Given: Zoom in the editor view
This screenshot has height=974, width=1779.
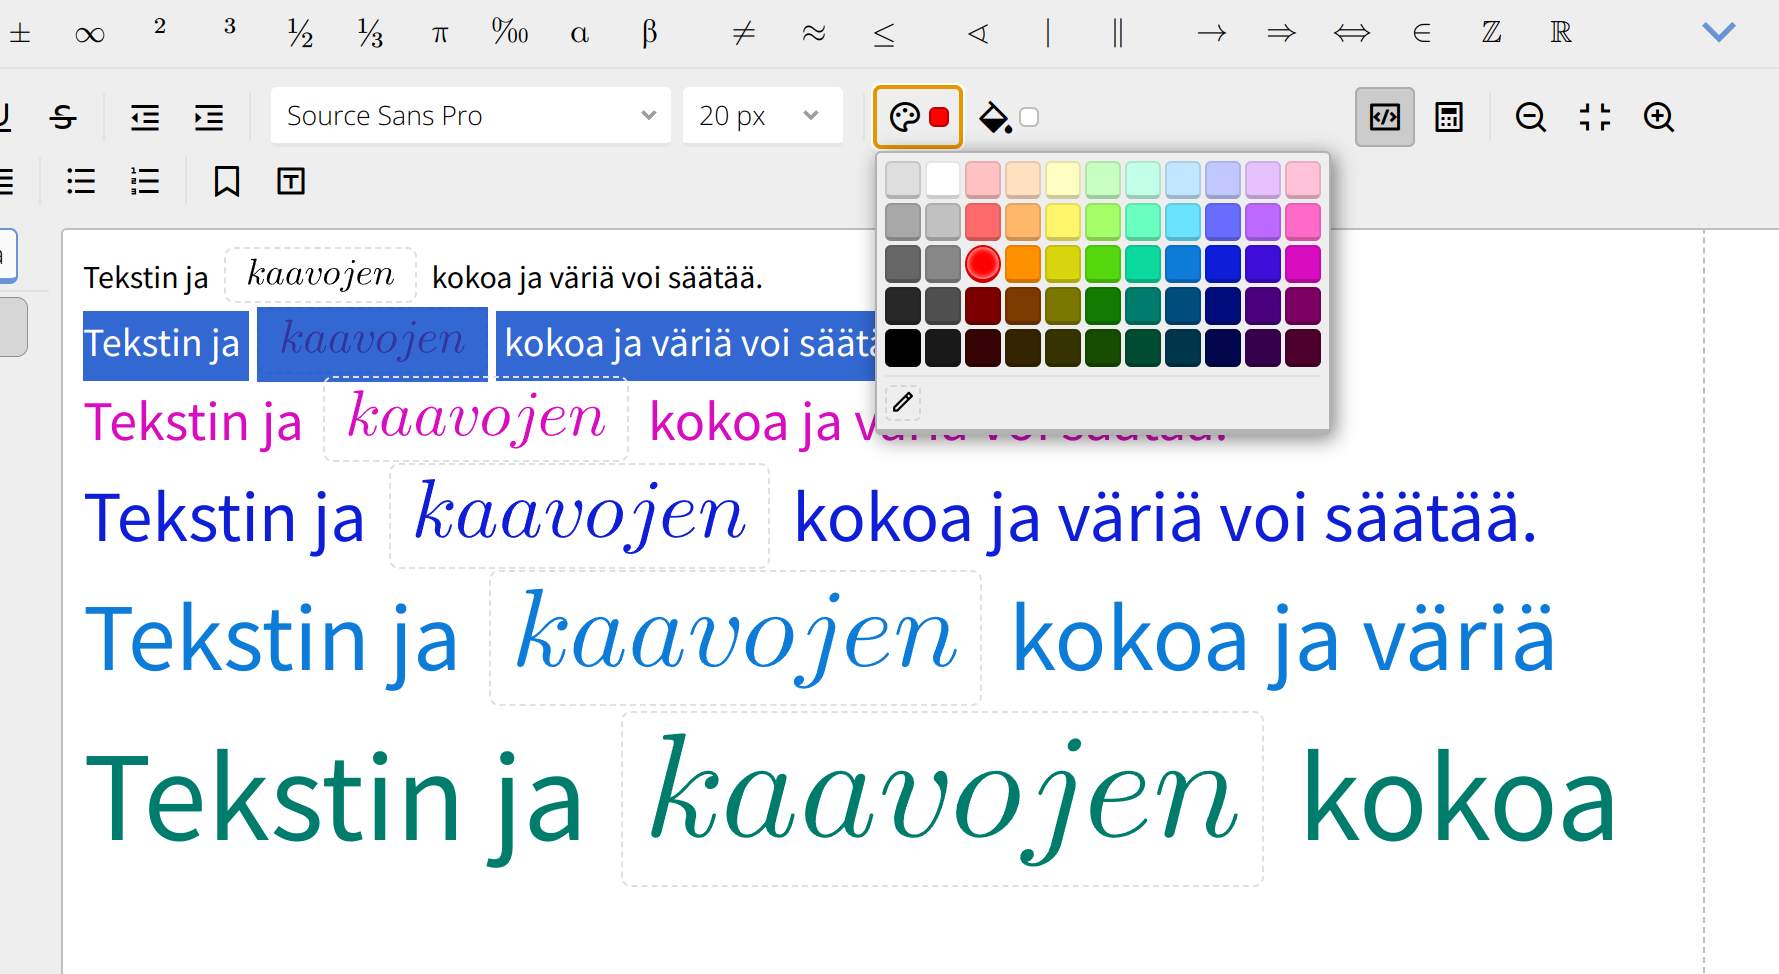Looking at the screenshot, I should [x=1659, y=117].
